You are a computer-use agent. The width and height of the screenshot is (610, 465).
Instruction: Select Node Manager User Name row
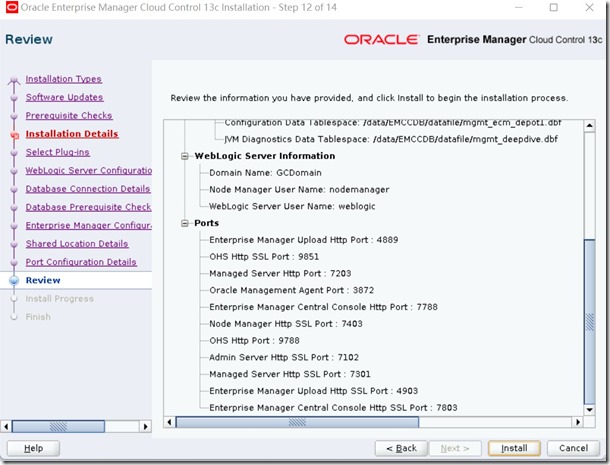(x=299, y=190)
